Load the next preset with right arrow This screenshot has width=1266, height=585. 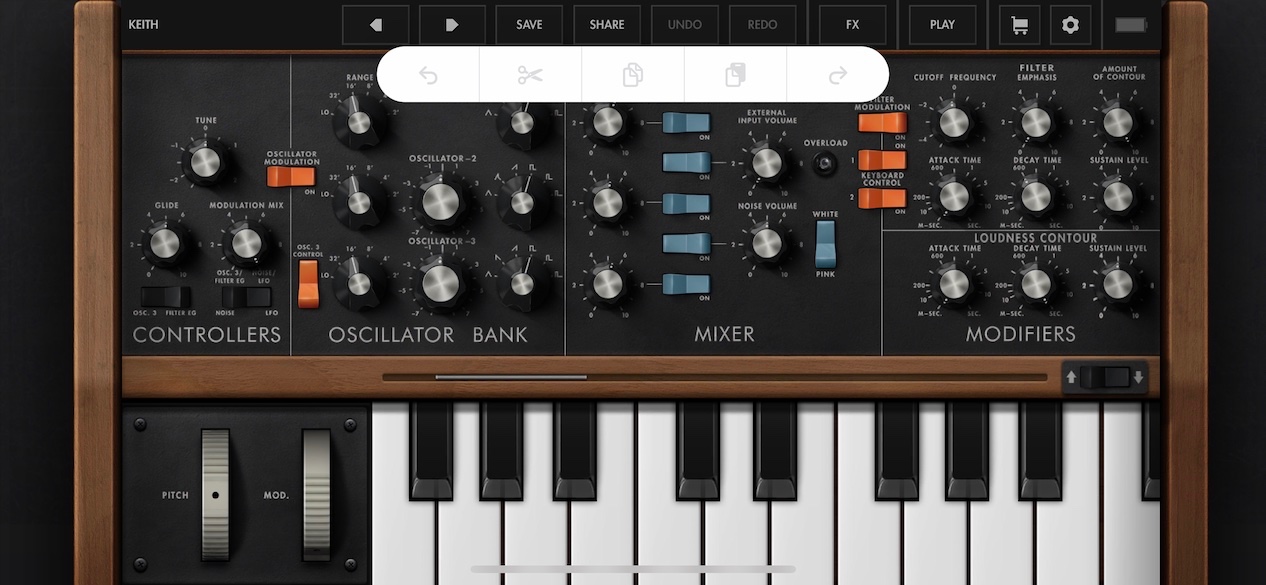(x=452, y=25)
